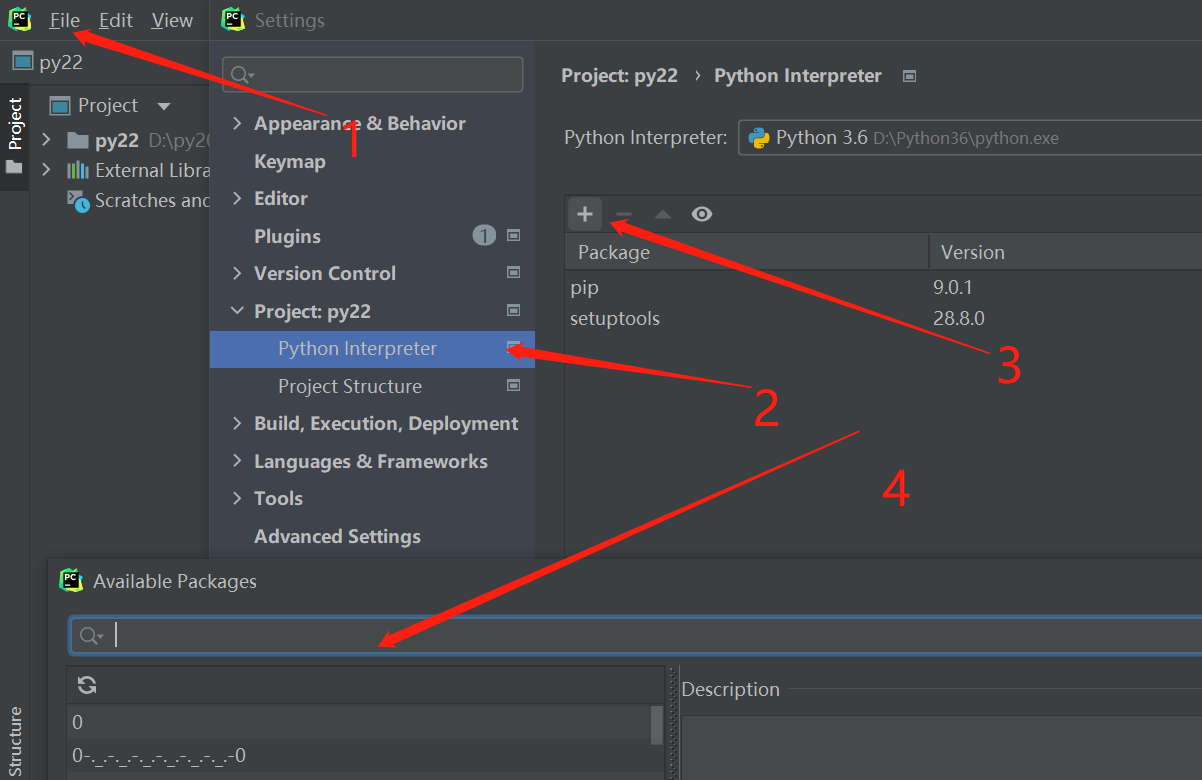The width and height of the screenshot is (1202, 780).
Task: Click the PyCharm icon in Settings title
Action: [233, 19]
